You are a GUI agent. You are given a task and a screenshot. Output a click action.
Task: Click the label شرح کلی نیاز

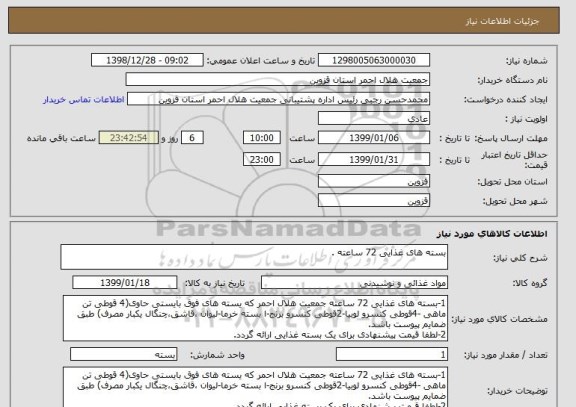pyautogui.click(x=520, y=258)
